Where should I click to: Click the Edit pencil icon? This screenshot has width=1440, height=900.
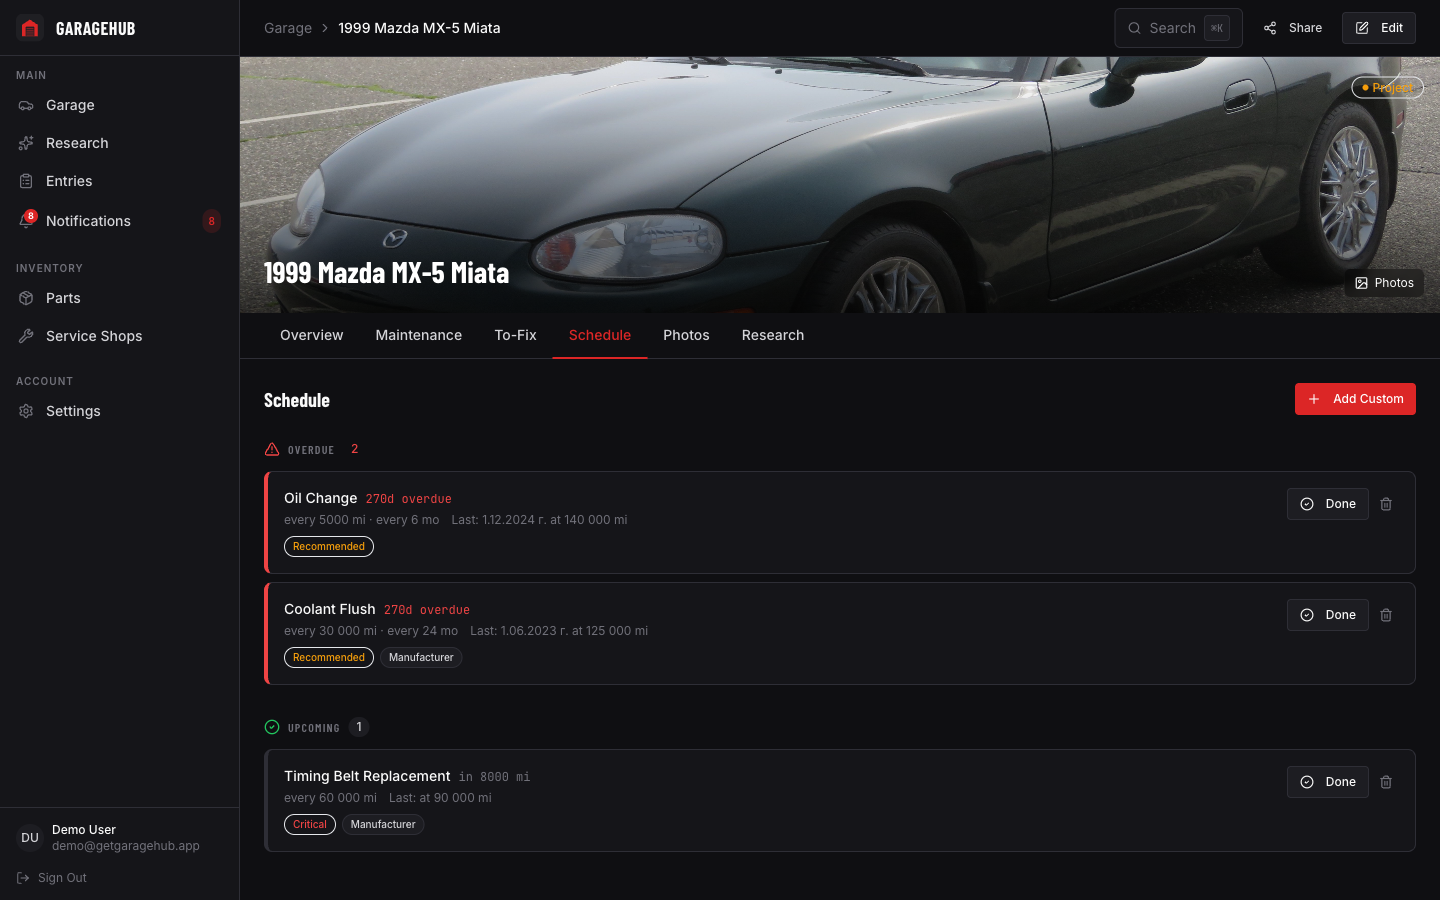(x=1362, y=28)
